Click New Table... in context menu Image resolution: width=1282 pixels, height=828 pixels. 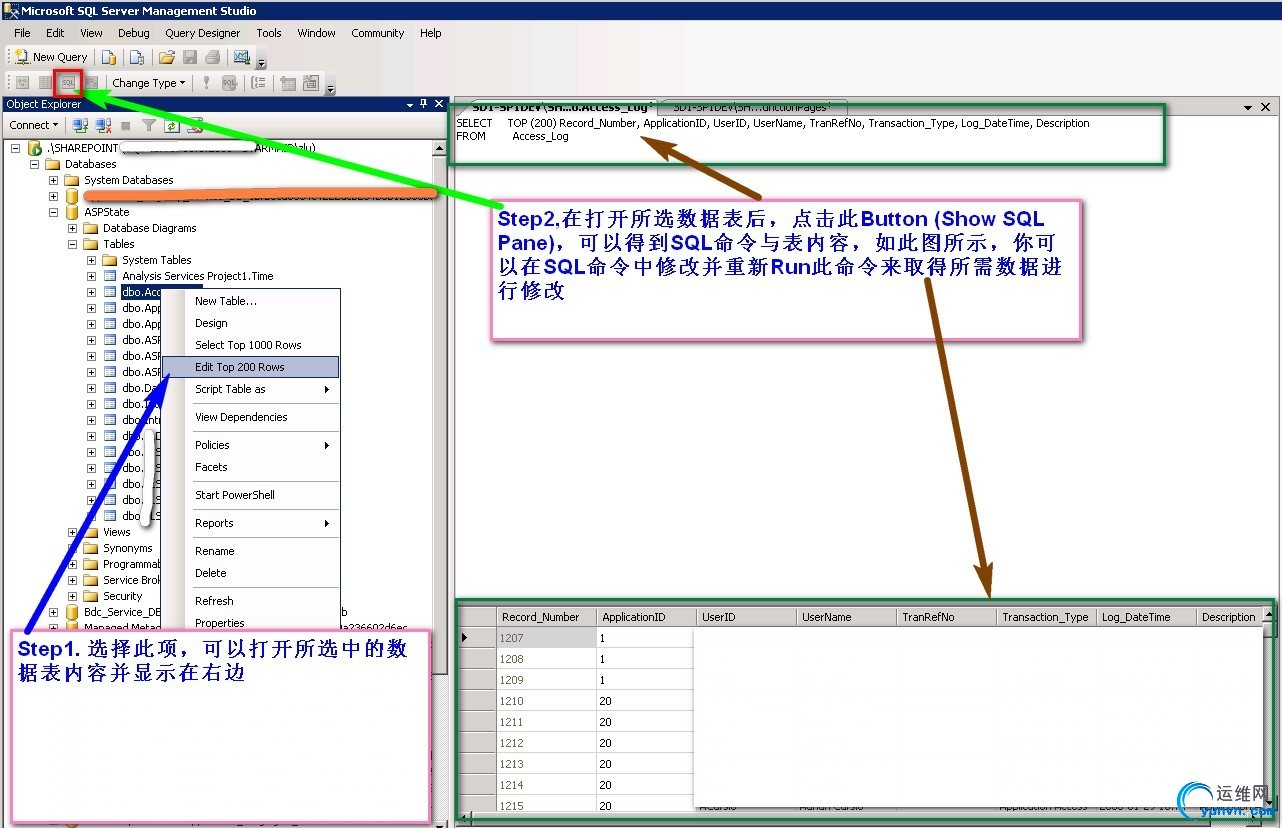[251, 301]
